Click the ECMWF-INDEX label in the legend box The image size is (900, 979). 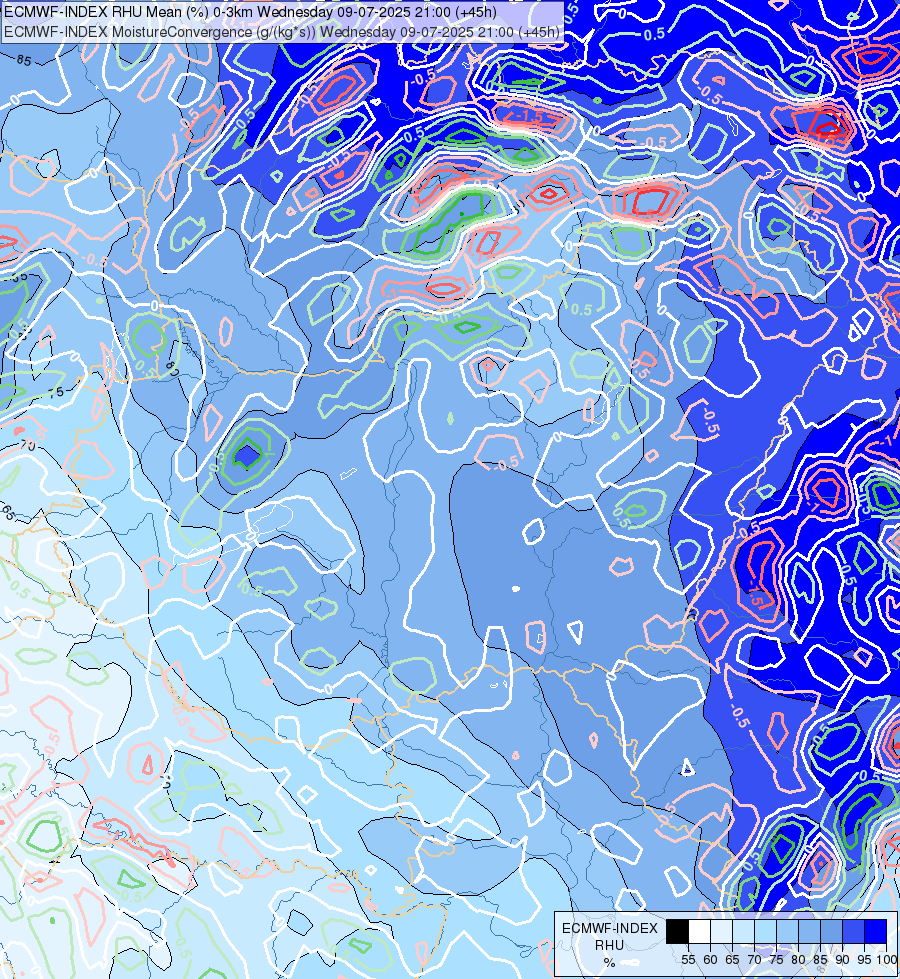[610, 928]
